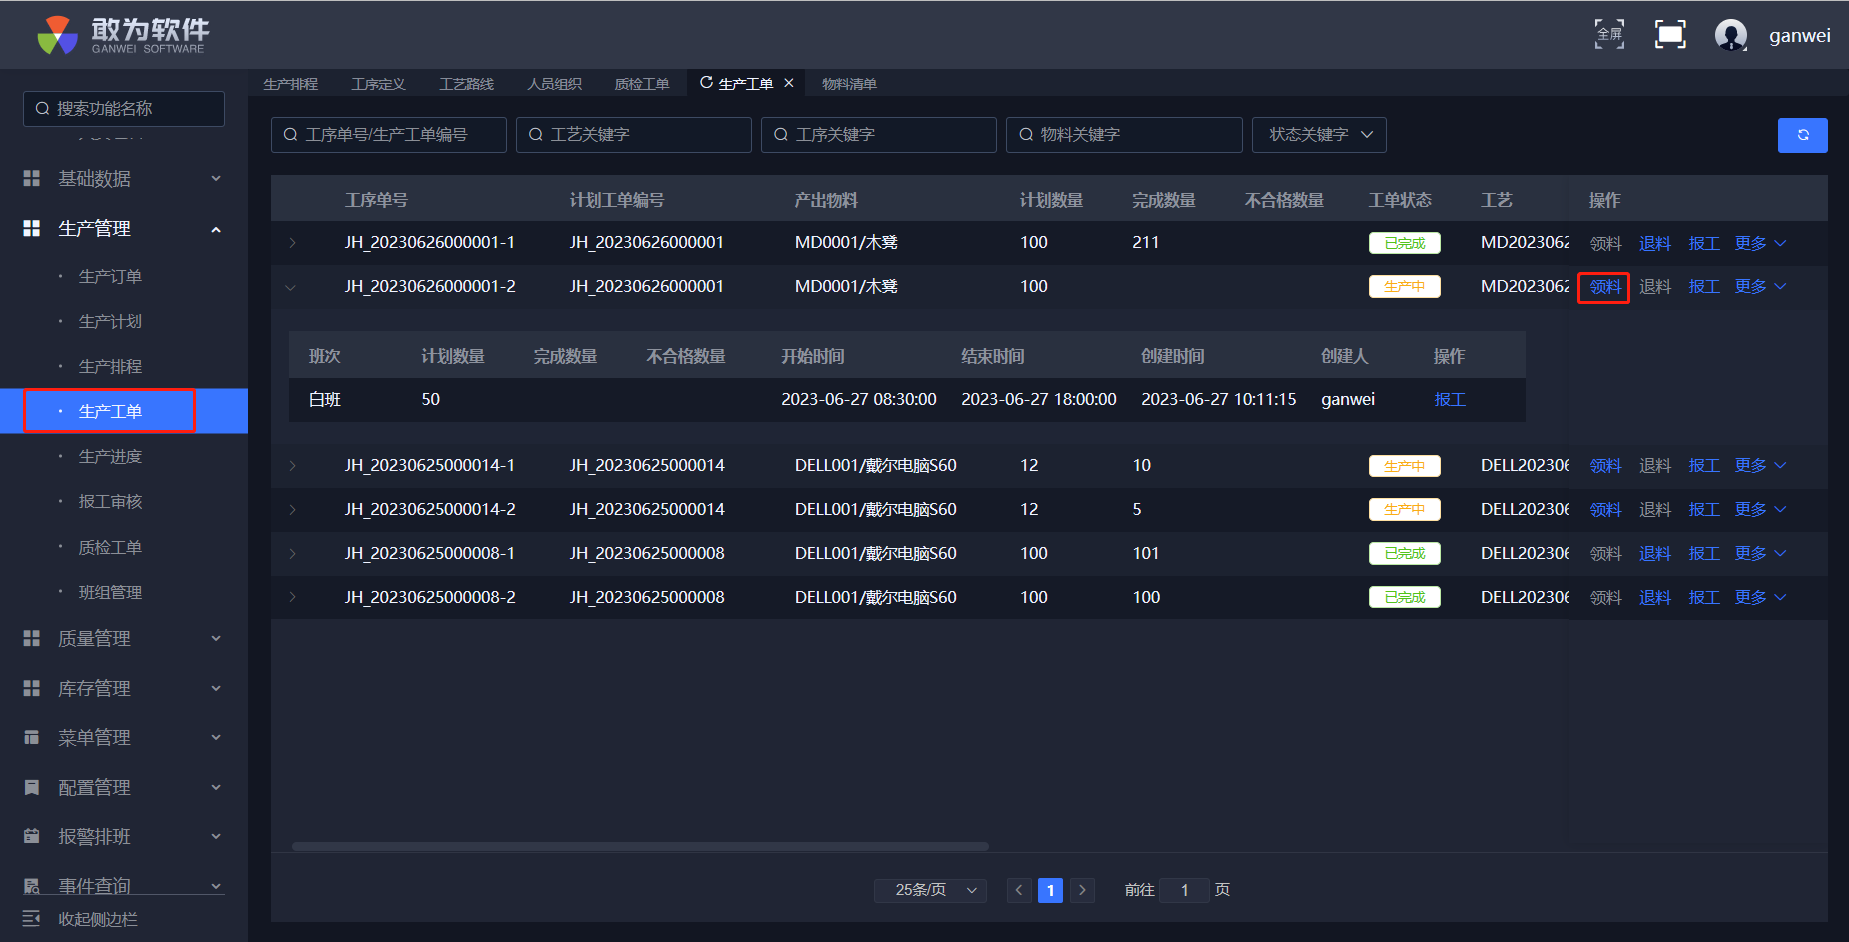
Task: Click the maximize window frame icon
Action: click(x=1670, y=34)
